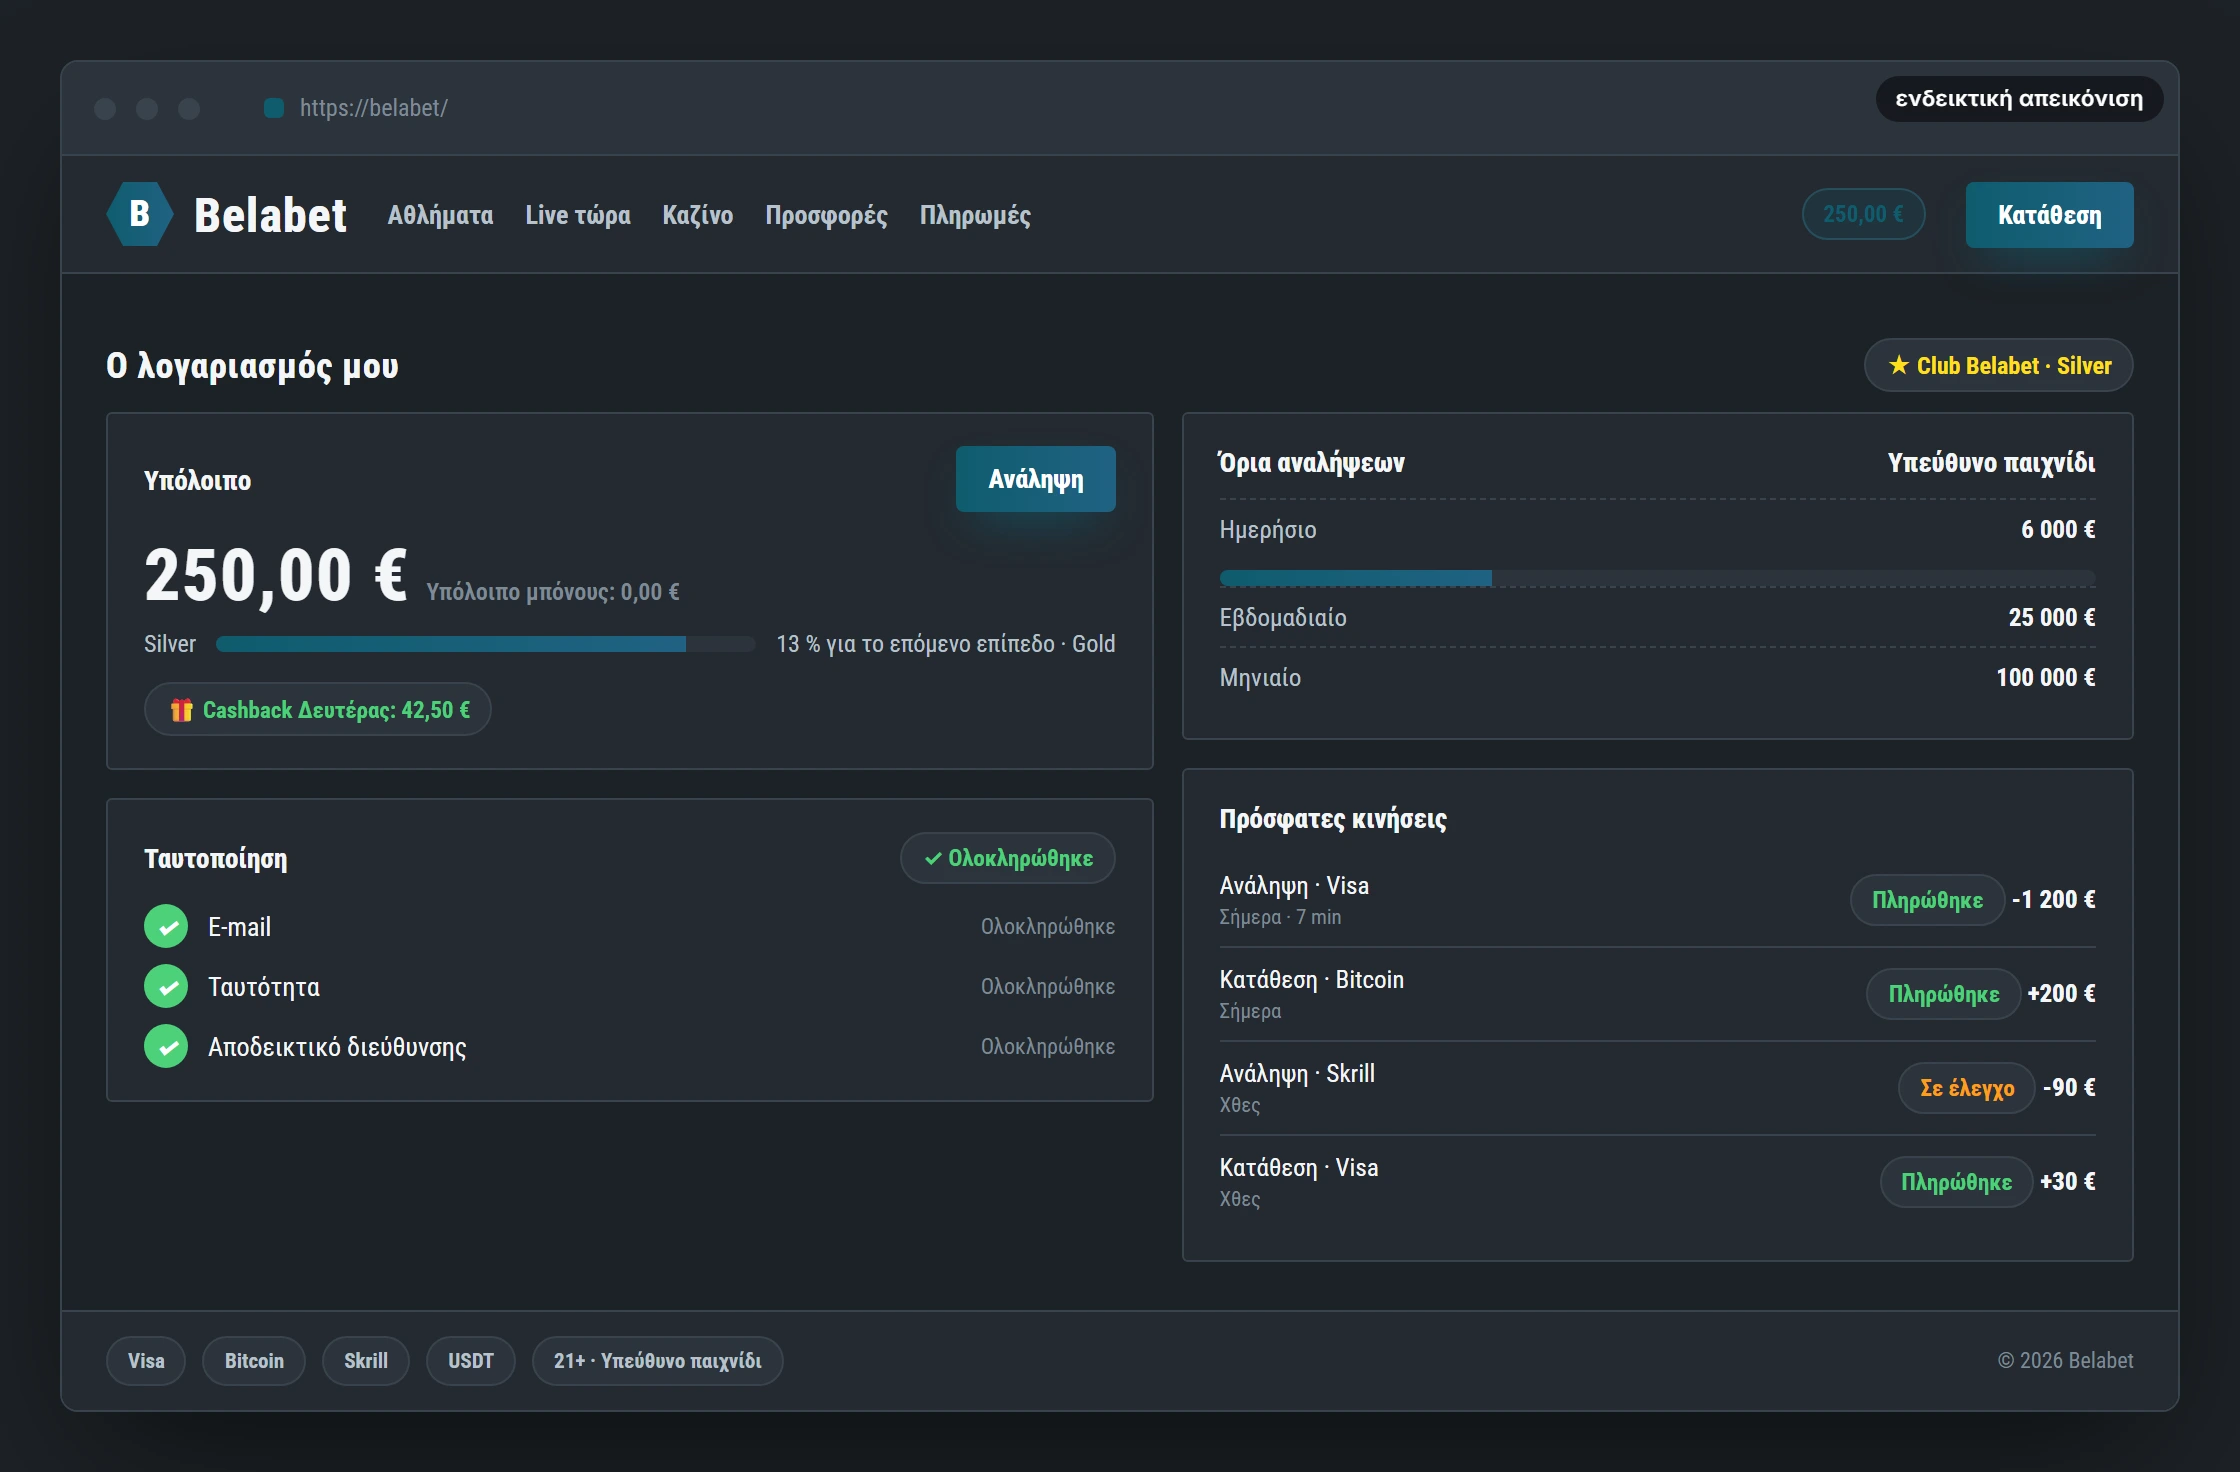
Task: Click the Ολοκληρώθηκε status badge in Ταυτοποίηση
Action: pos(1007,858)
